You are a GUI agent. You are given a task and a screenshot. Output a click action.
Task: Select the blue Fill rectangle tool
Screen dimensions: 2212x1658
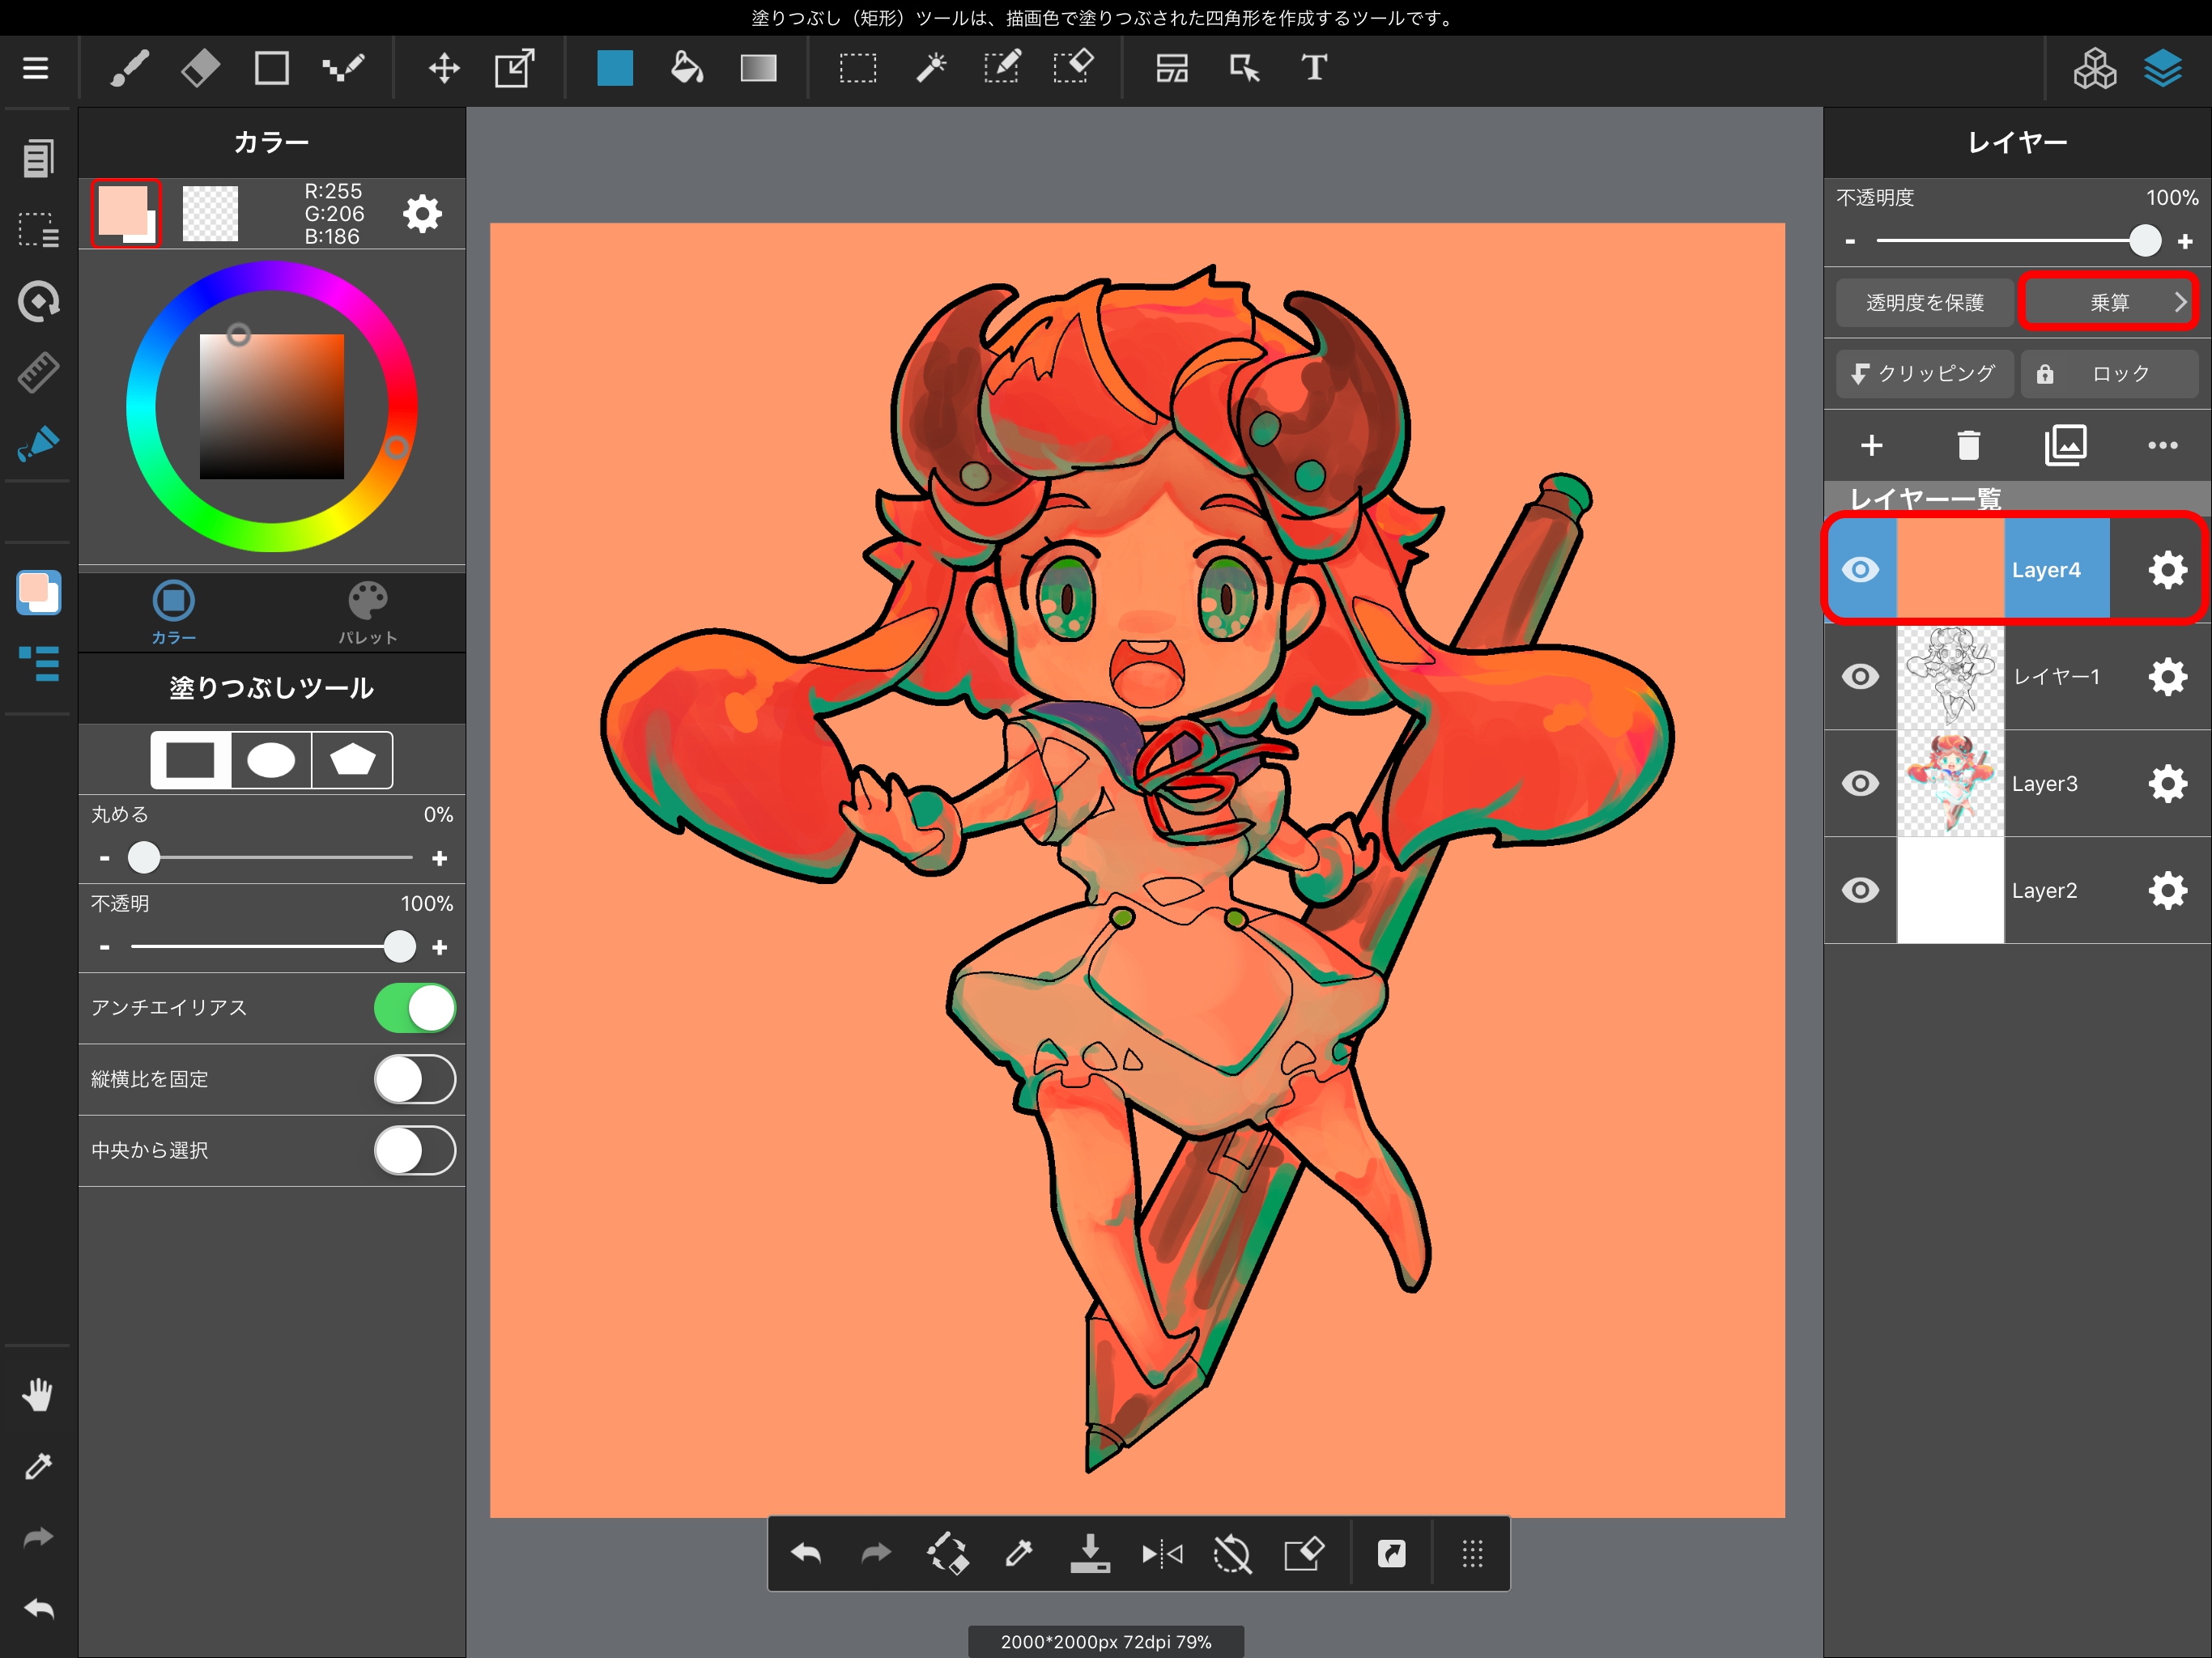pyautogui.click(x=615, y=68)
